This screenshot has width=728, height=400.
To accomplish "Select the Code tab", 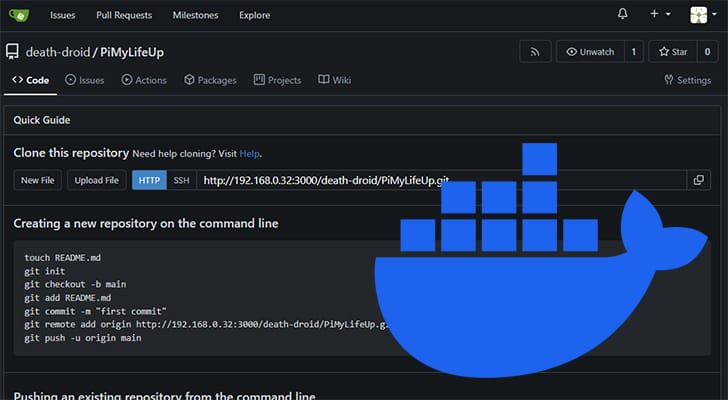I will coord(31,80).
